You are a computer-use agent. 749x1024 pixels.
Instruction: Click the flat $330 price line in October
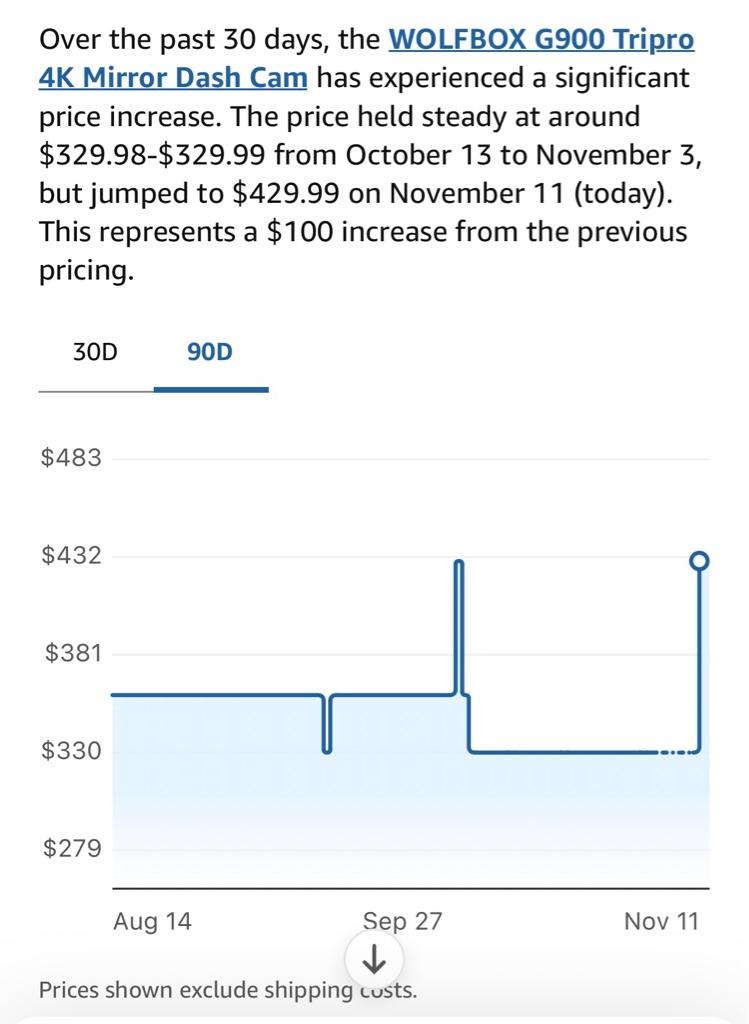click(x=560, y=750)
